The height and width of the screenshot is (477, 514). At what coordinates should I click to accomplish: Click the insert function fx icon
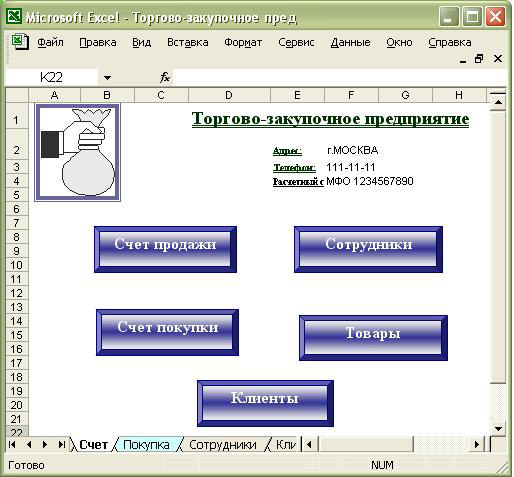[165, 78]
